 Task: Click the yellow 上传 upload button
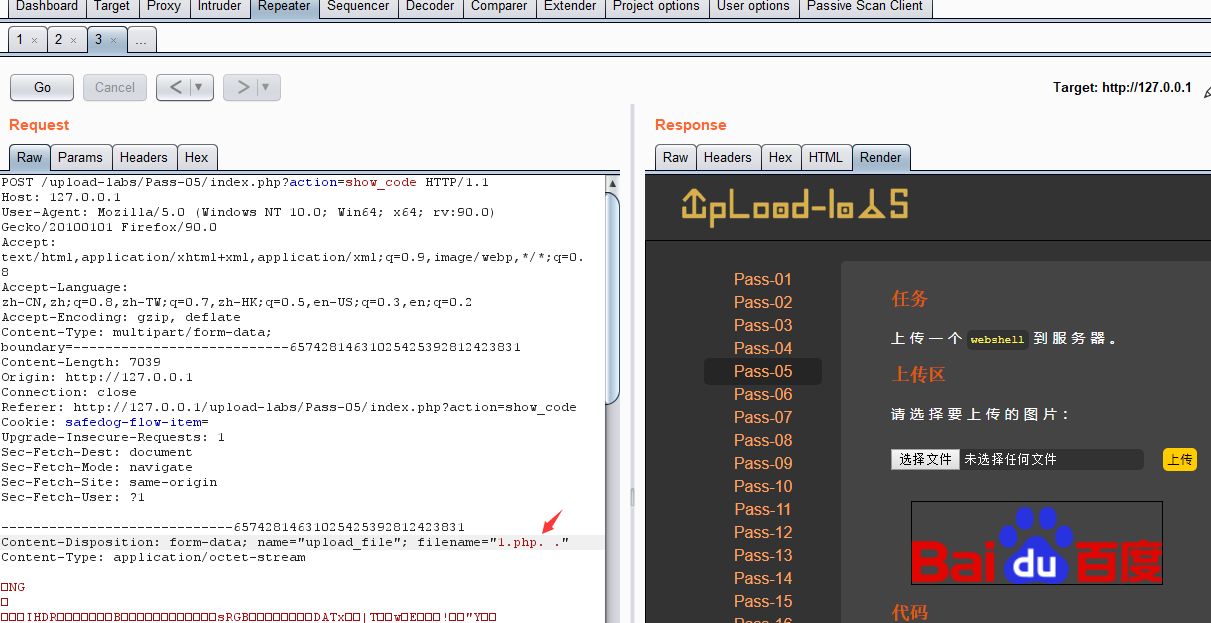point(1180,459)
